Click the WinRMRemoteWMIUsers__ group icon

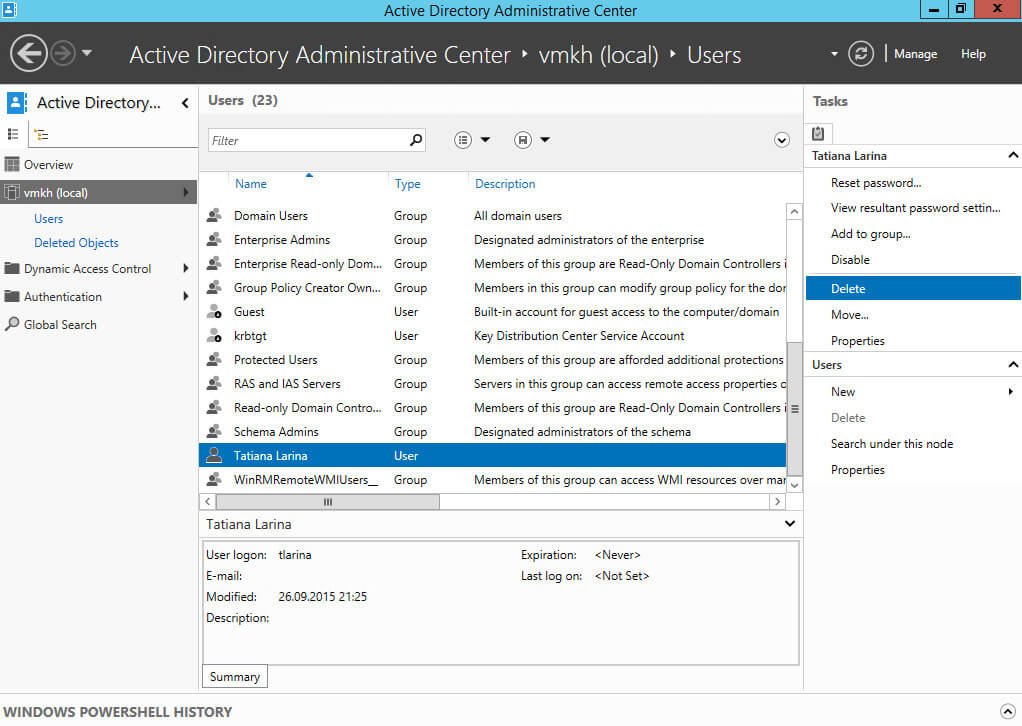tap(214, 480)
